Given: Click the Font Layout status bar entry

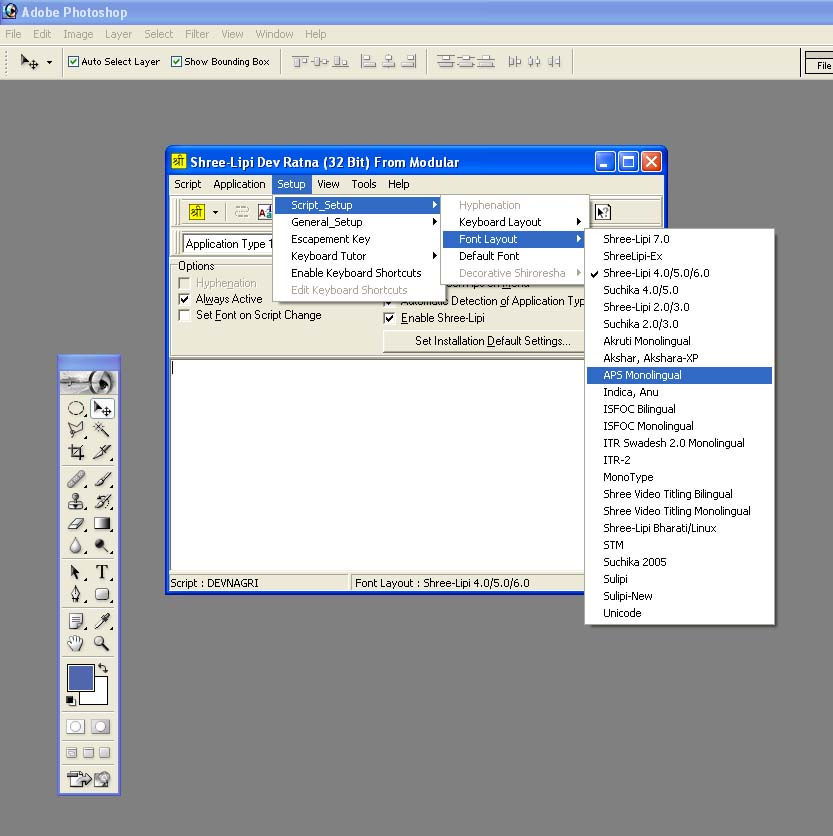Looking at the screenshot, I should tap(468, 583).
